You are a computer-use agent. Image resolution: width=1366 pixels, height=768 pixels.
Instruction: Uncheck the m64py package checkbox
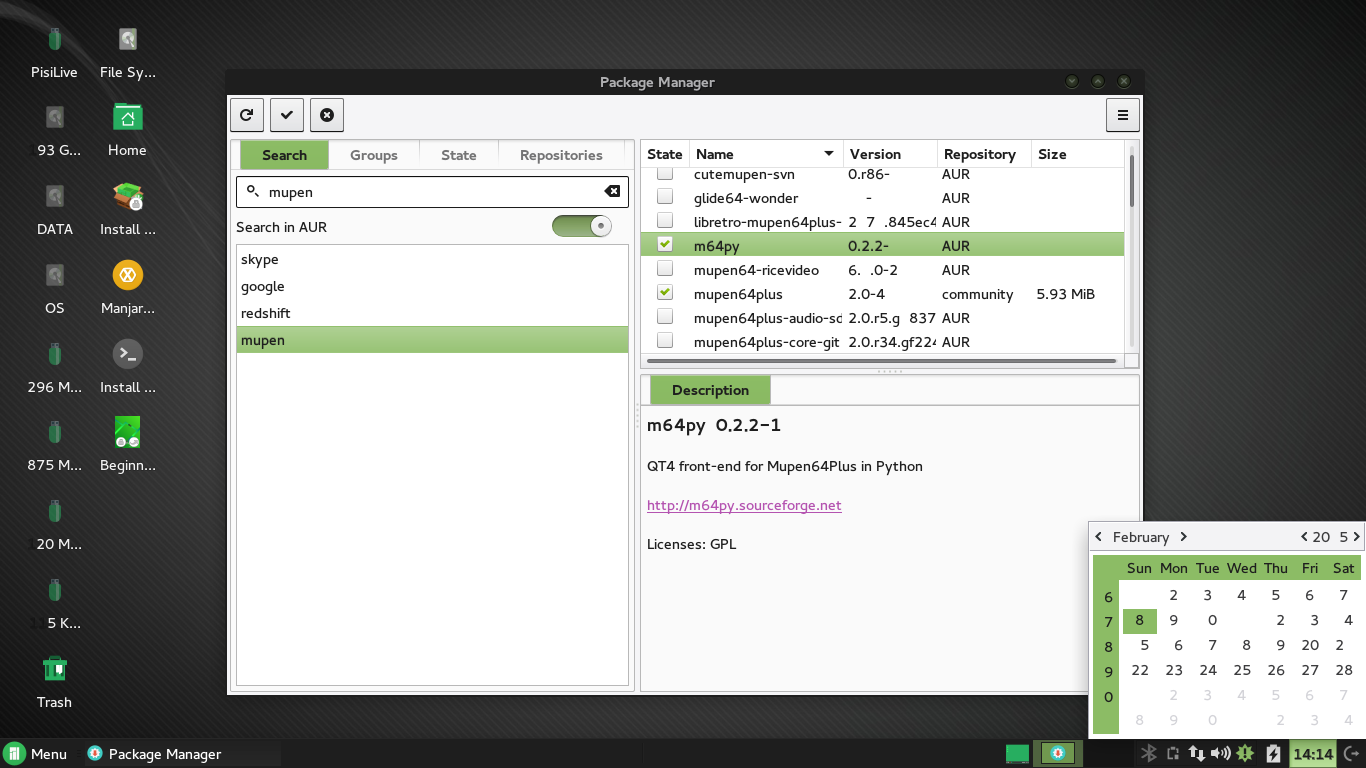coord(665,245)
